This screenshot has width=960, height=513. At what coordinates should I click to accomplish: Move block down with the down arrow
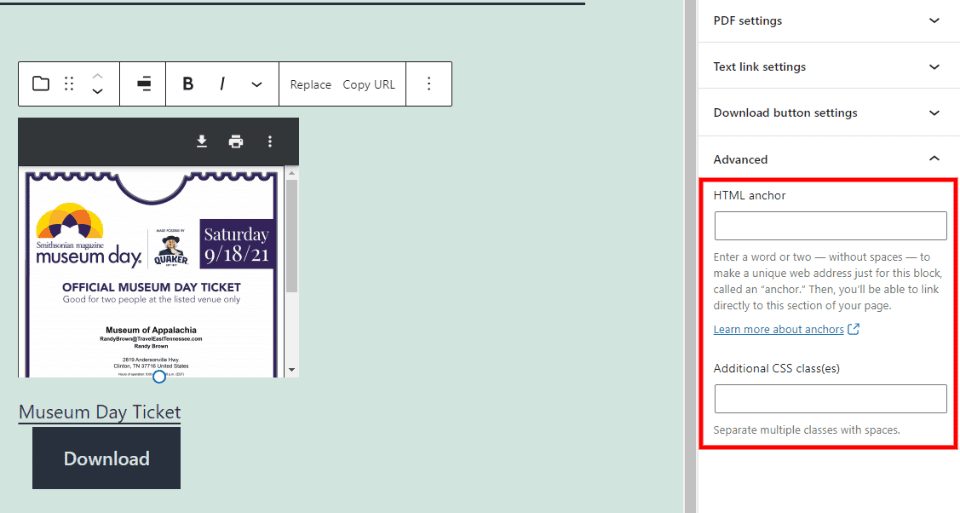click(97, 91)
